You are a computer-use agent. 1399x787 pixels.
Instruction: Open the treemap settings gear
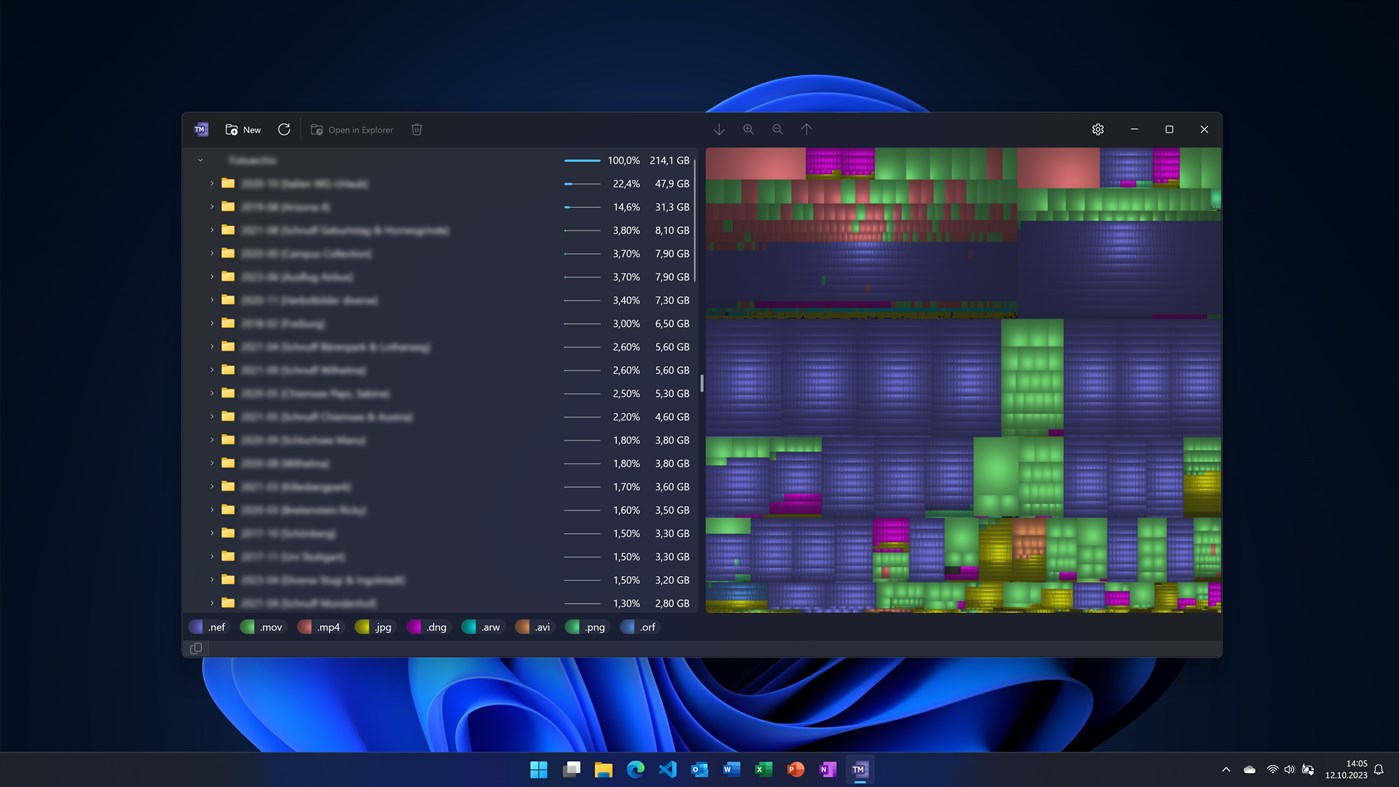pyautogui.click(x=1097, y=129)
